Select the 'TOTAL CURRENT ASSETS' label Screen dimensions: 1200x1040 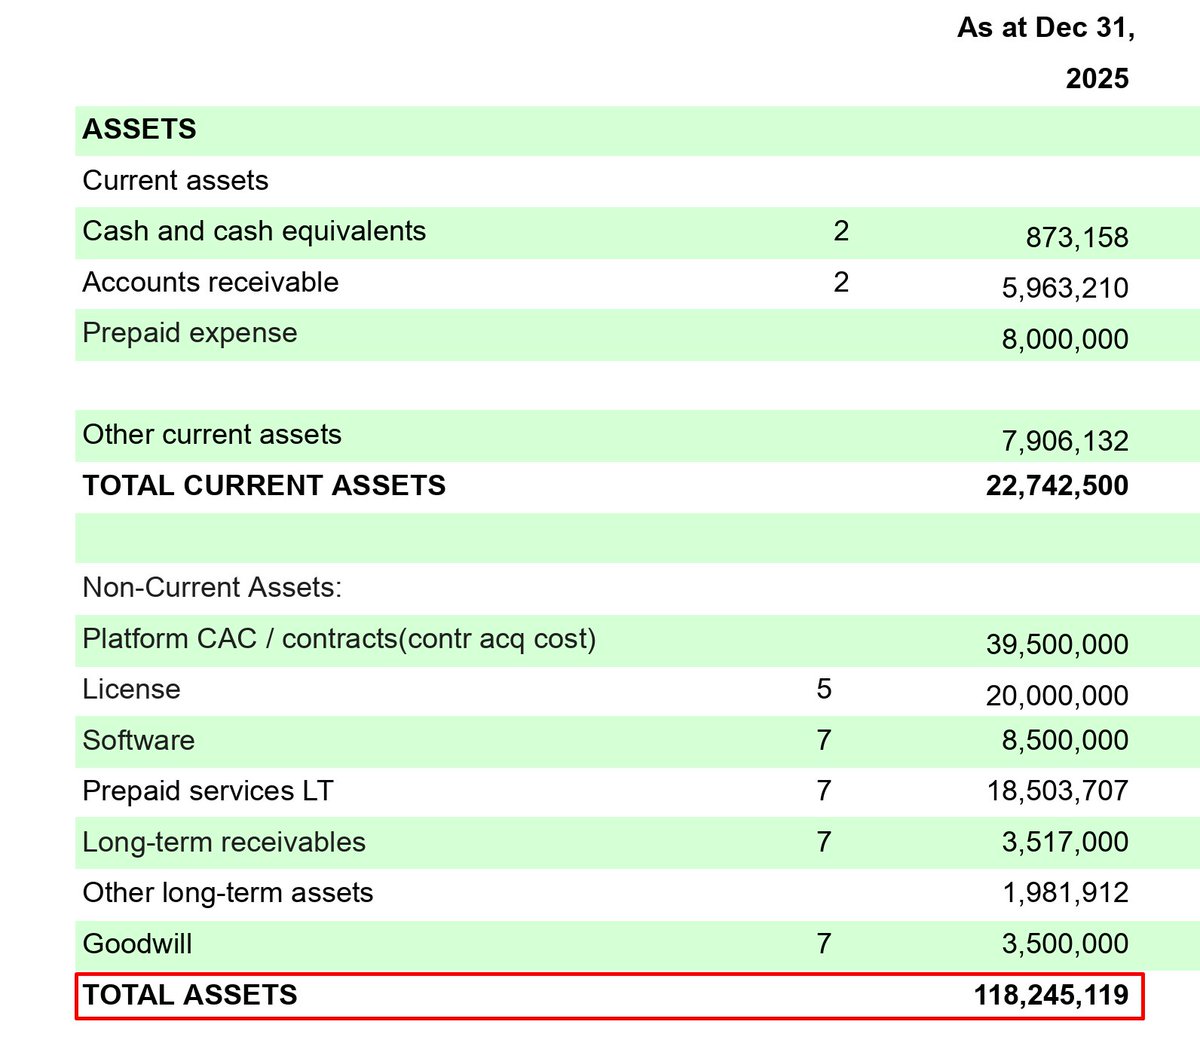tap(264, 485)
